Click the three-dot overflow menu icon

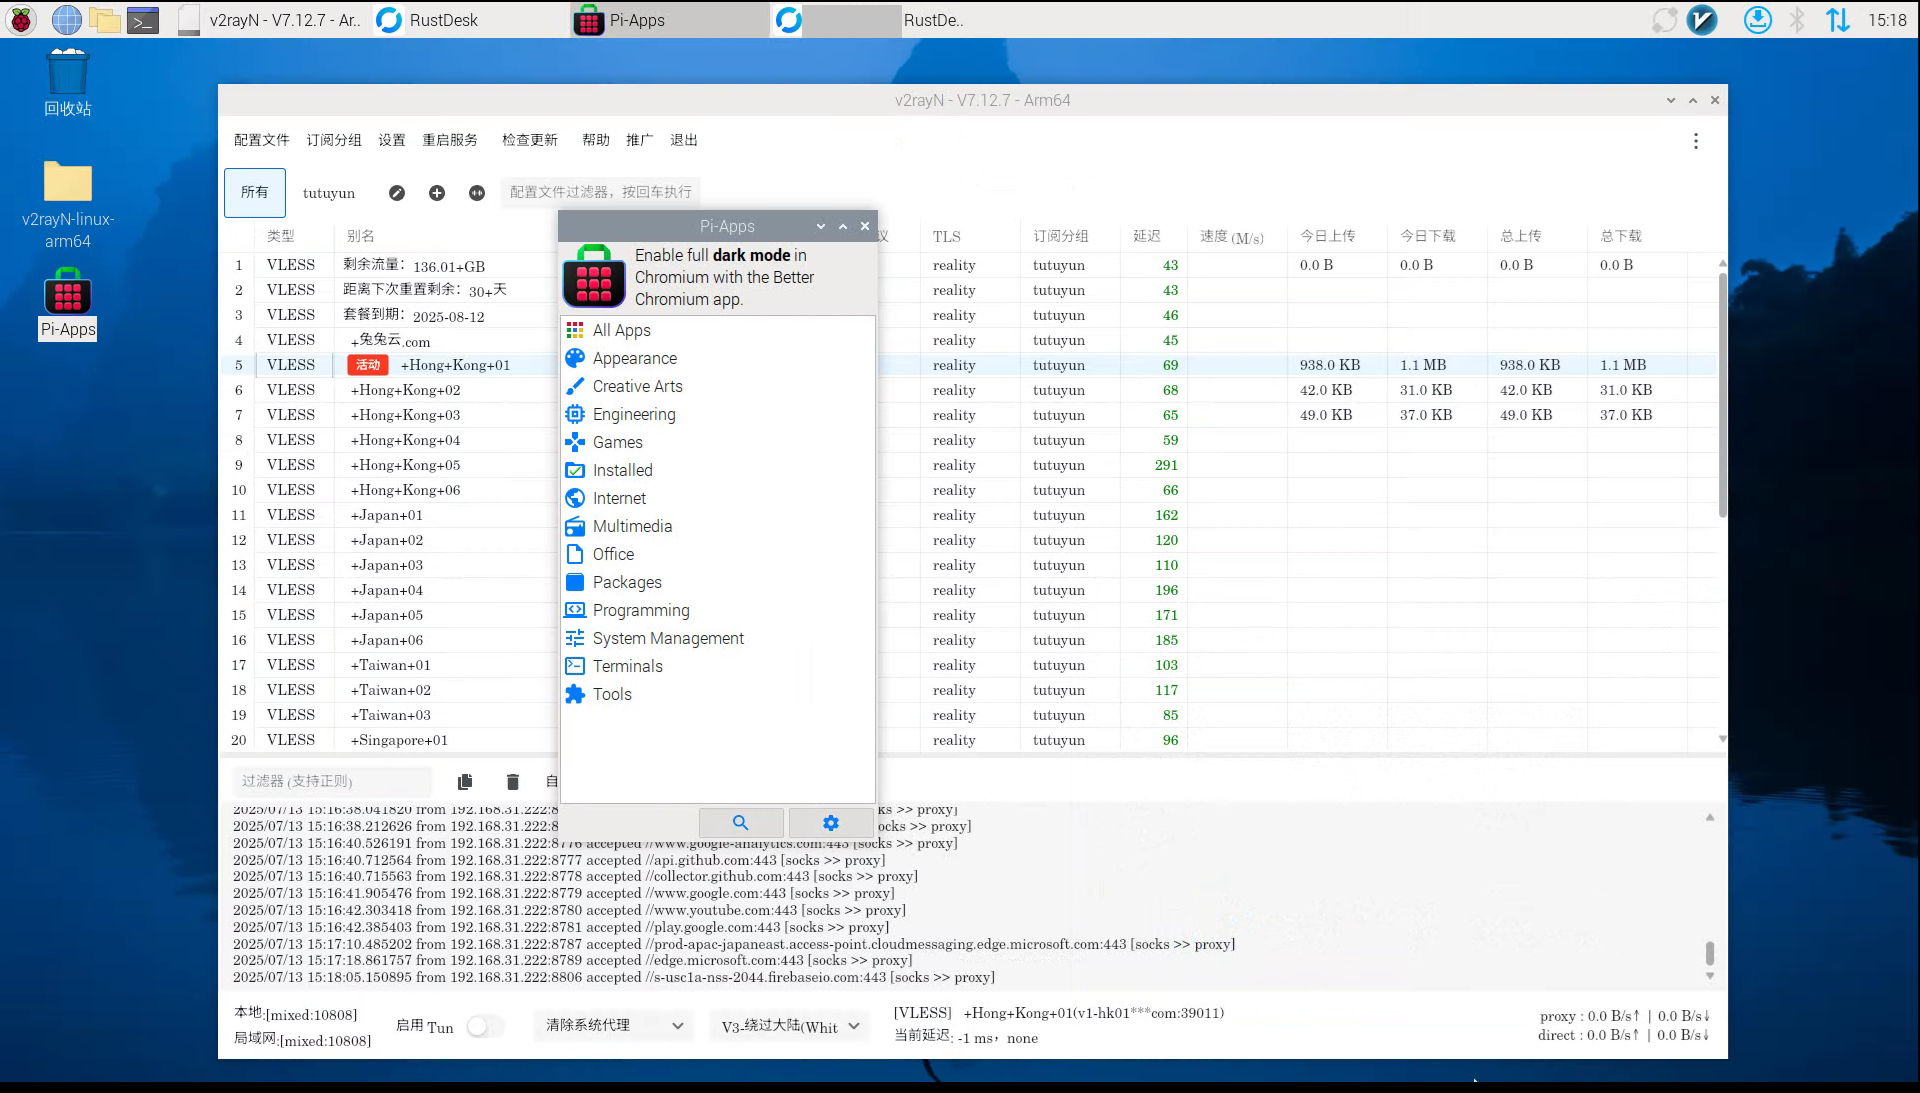coord(1695,141)
